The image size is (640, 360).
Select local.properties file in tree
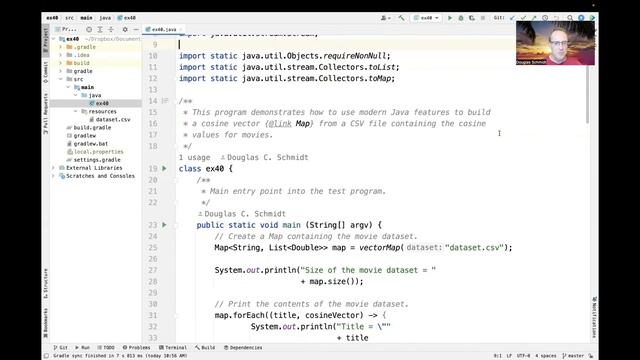pos(95,152)
